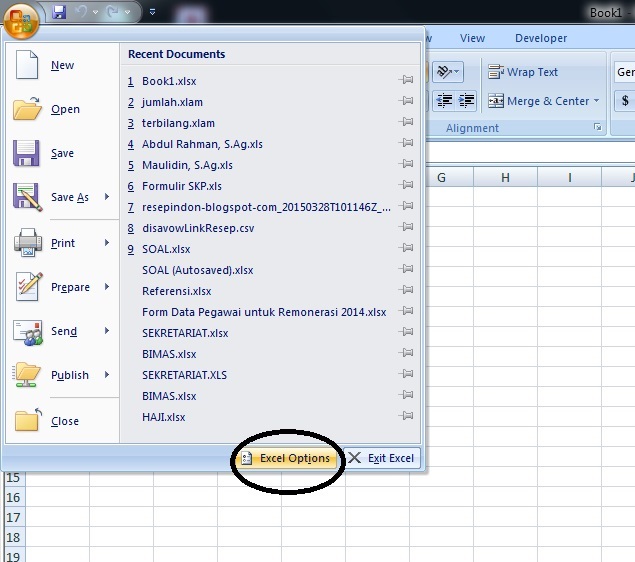
Task: Toggle the pin for disavowLinkResep.csv
Action: point(406,227)
